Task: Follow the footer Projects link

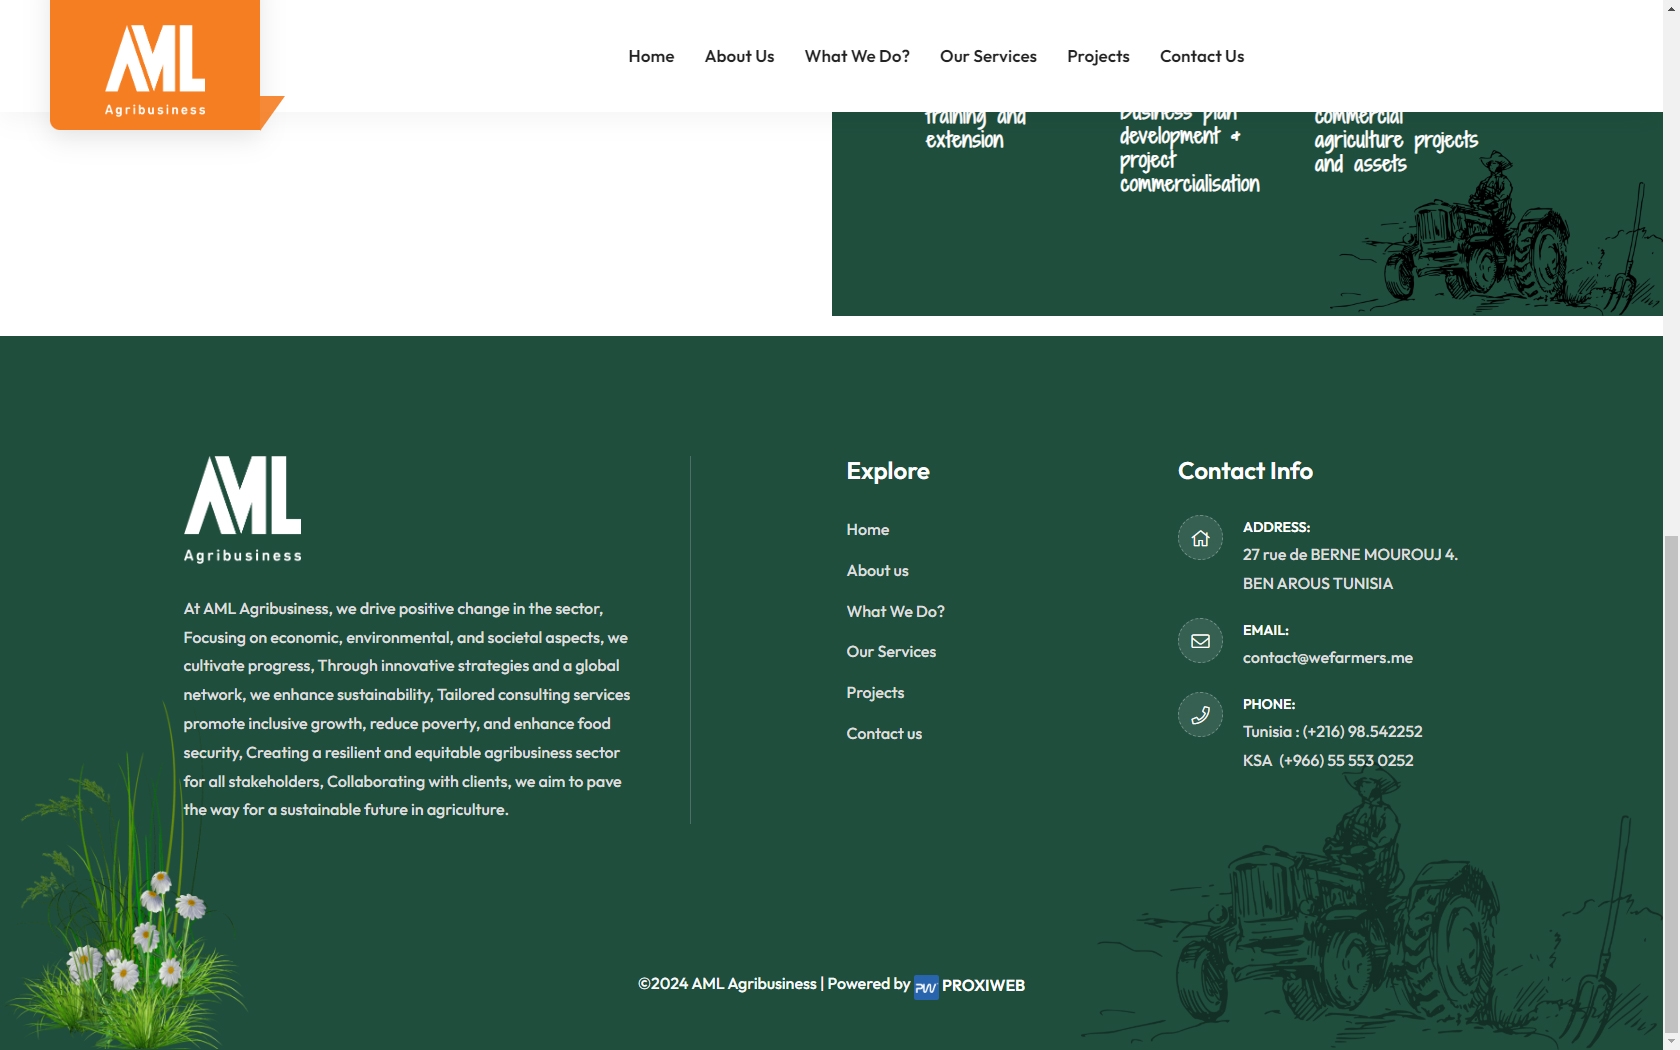Action: point(875,693)
